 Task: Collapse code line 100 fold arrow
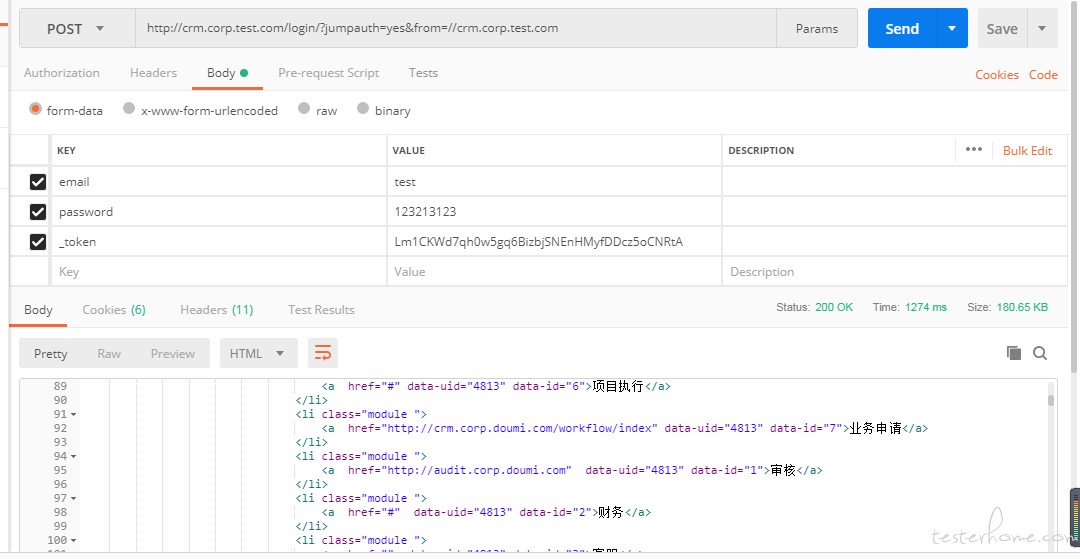74,540
